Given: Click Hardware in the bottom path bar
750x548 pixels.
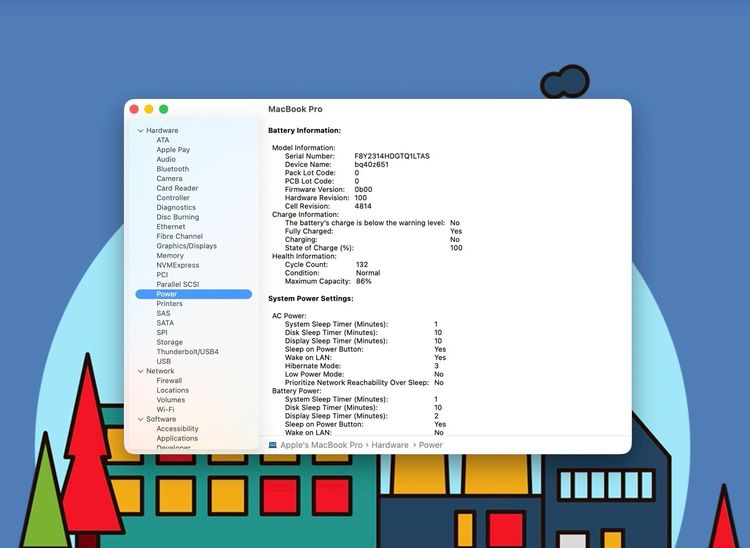Looking at the screenshot, I should click(391, 445).
